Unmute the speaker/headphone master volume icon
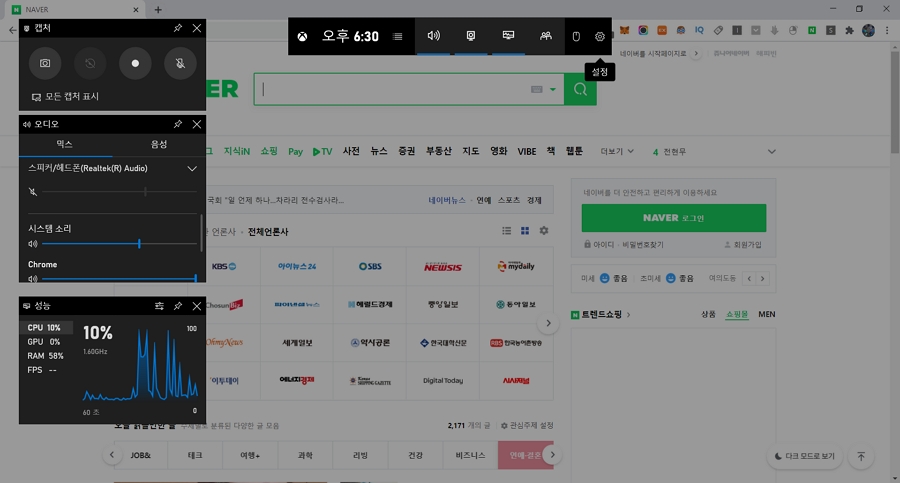This screenshot has height=483, width=900. [x=33, y=192]
